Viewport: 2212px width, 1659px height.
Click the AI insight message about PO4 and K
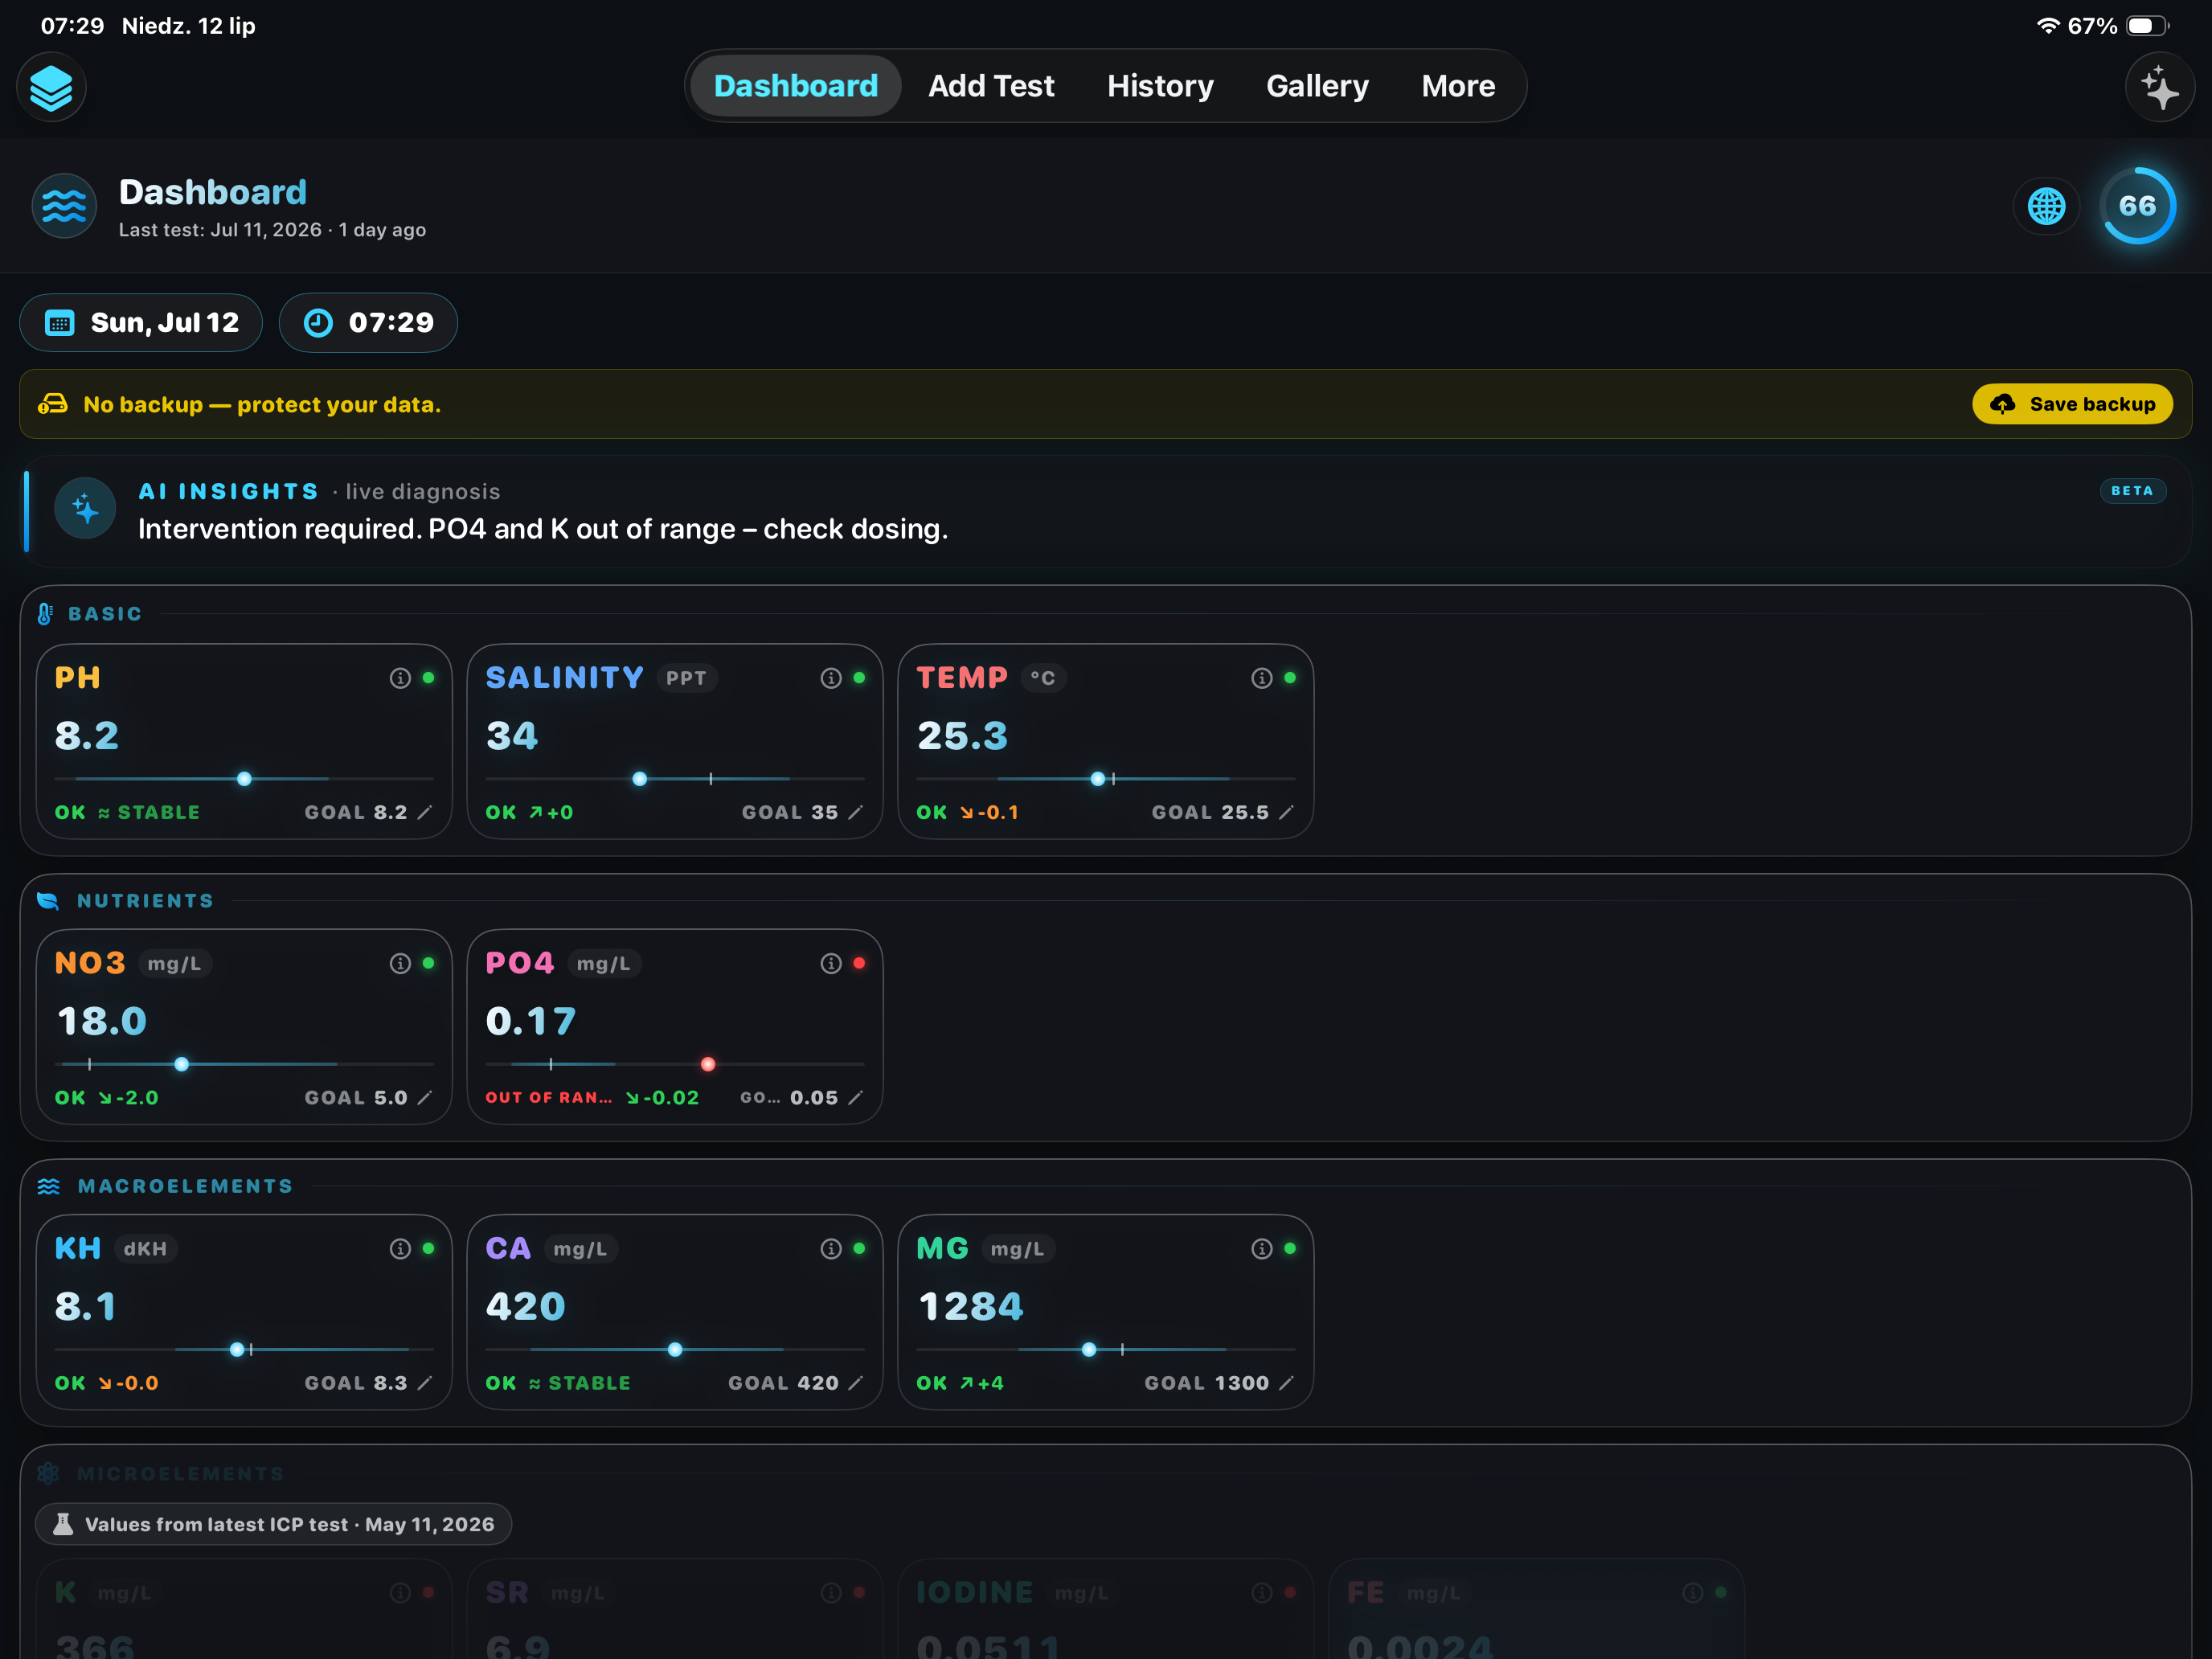pos(542,529)
